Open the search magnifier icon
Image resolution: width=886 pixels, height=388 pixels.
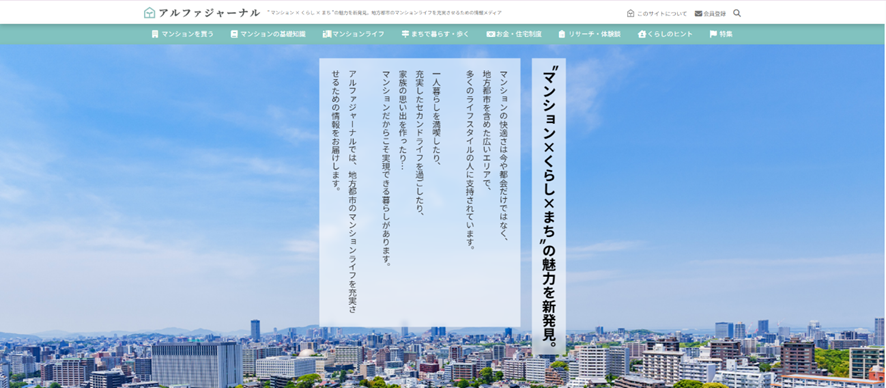coord(737,13)
